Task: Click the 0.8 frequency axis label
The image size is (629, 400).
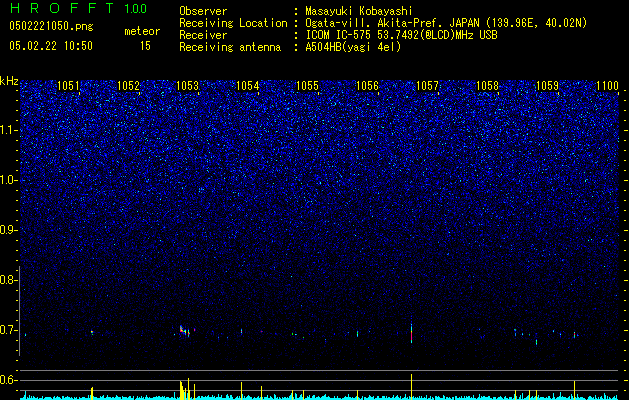Action: (7, 280)
